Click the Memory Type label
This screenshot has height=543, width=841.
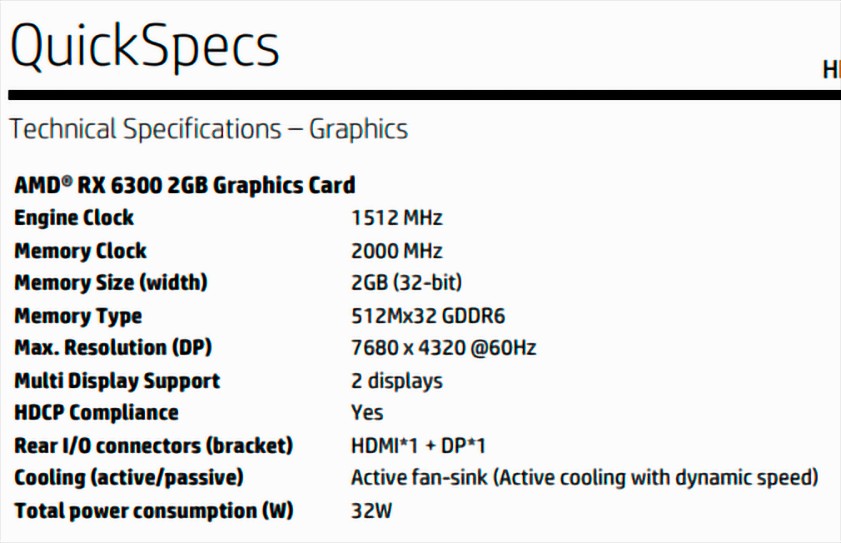tap(78, 316)
